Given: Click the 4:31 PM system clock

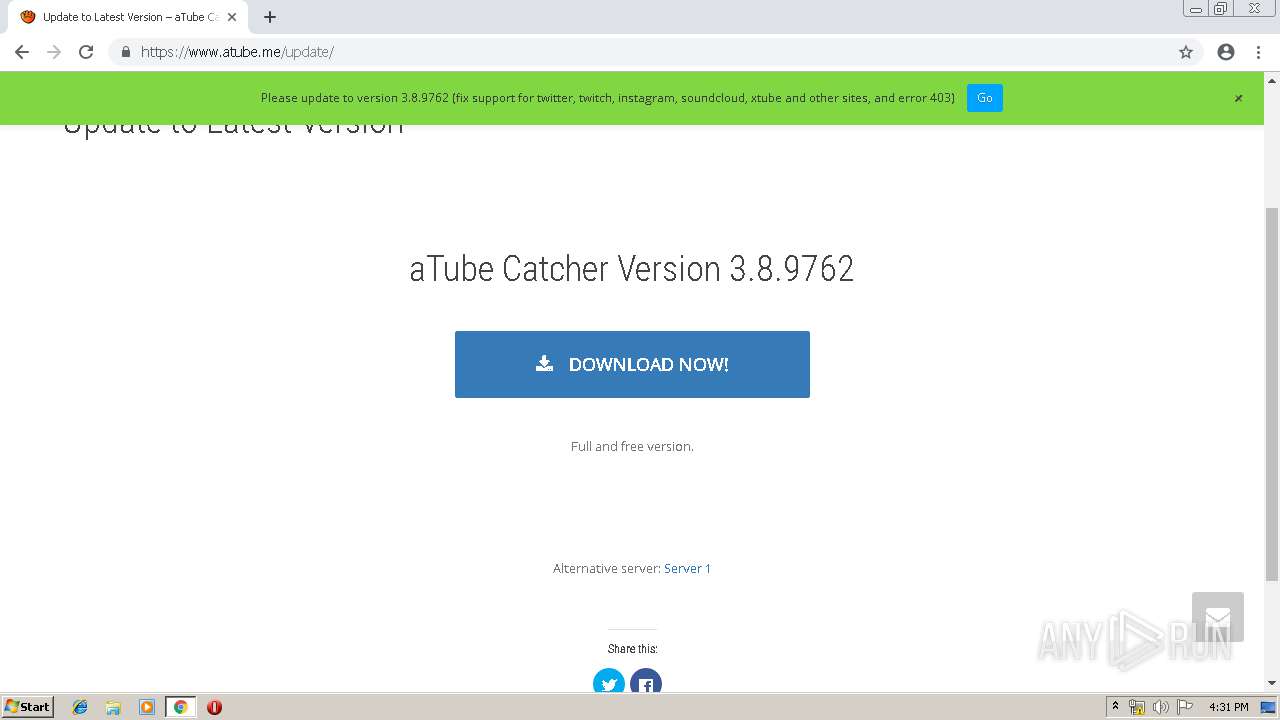Looking at the screenshot, I should click(x=1228, y=707).
